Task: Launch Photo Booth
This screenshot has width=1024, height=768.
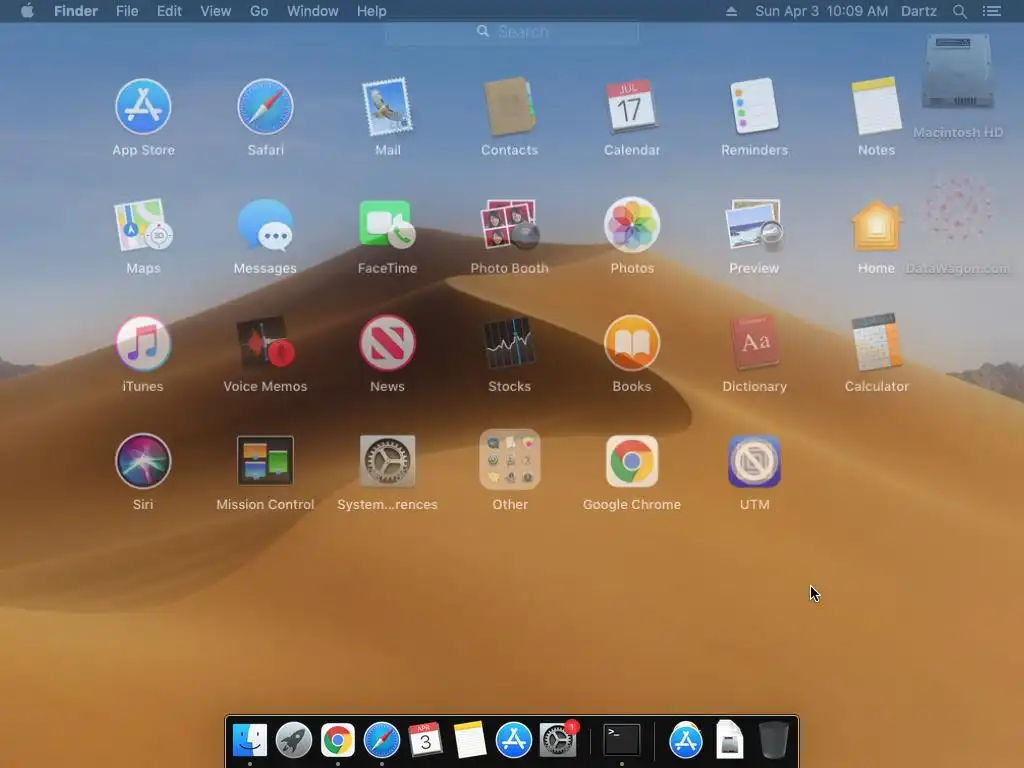Action: click(x=509, y=225)
